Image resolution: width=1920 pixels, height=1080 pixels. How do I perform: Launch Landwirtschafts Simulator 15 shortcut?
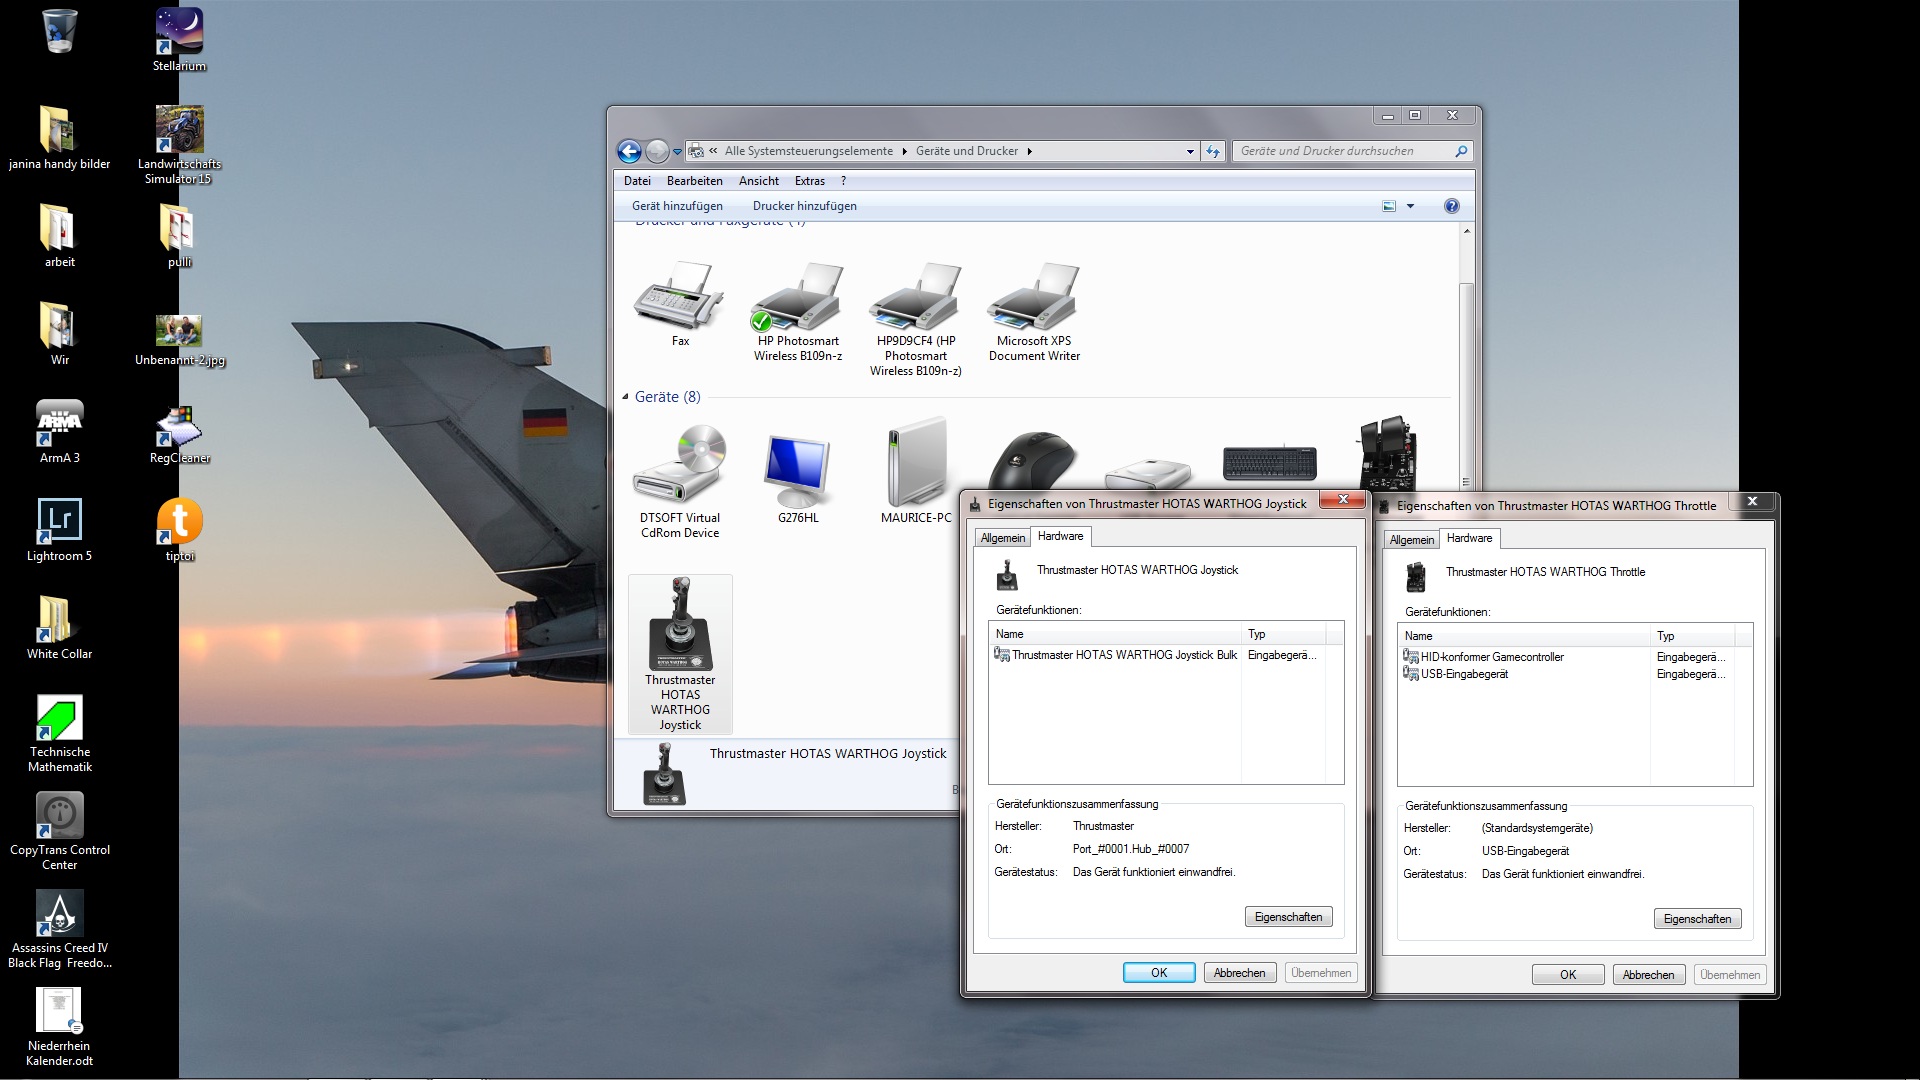click(179, 145)
